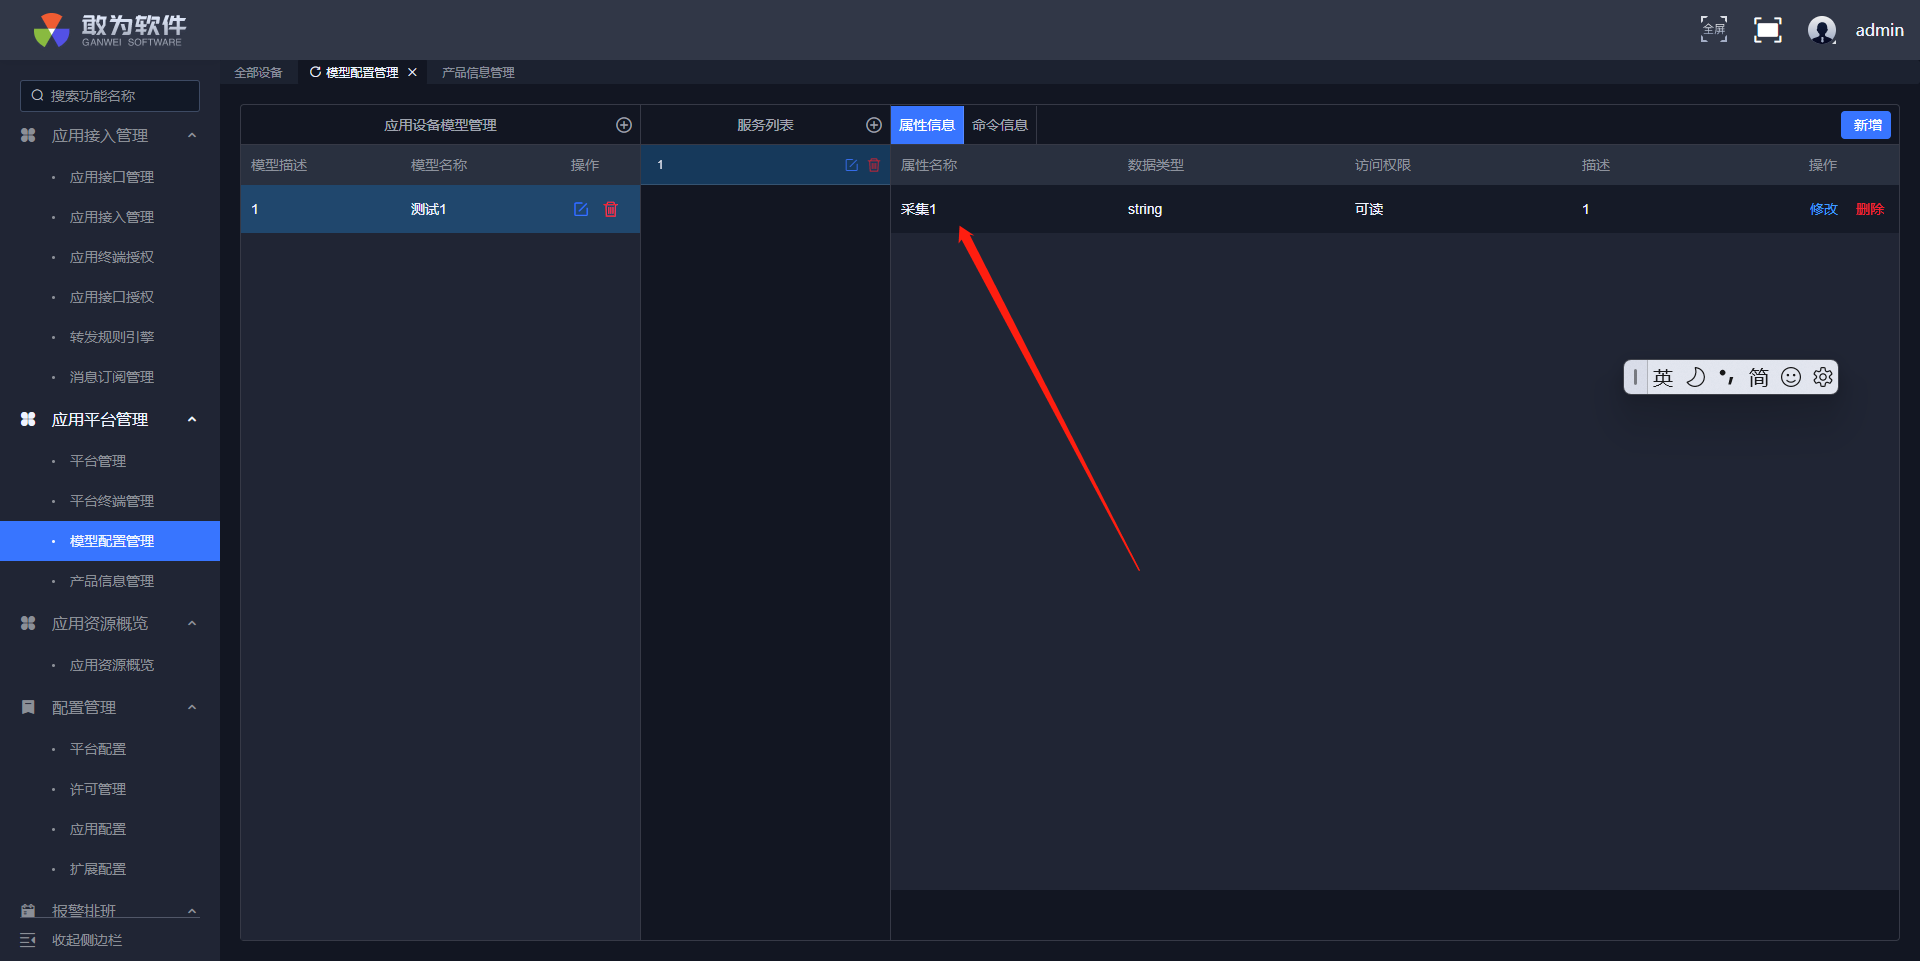
Task: Click the 新增 button
Action: (1866, 125)
